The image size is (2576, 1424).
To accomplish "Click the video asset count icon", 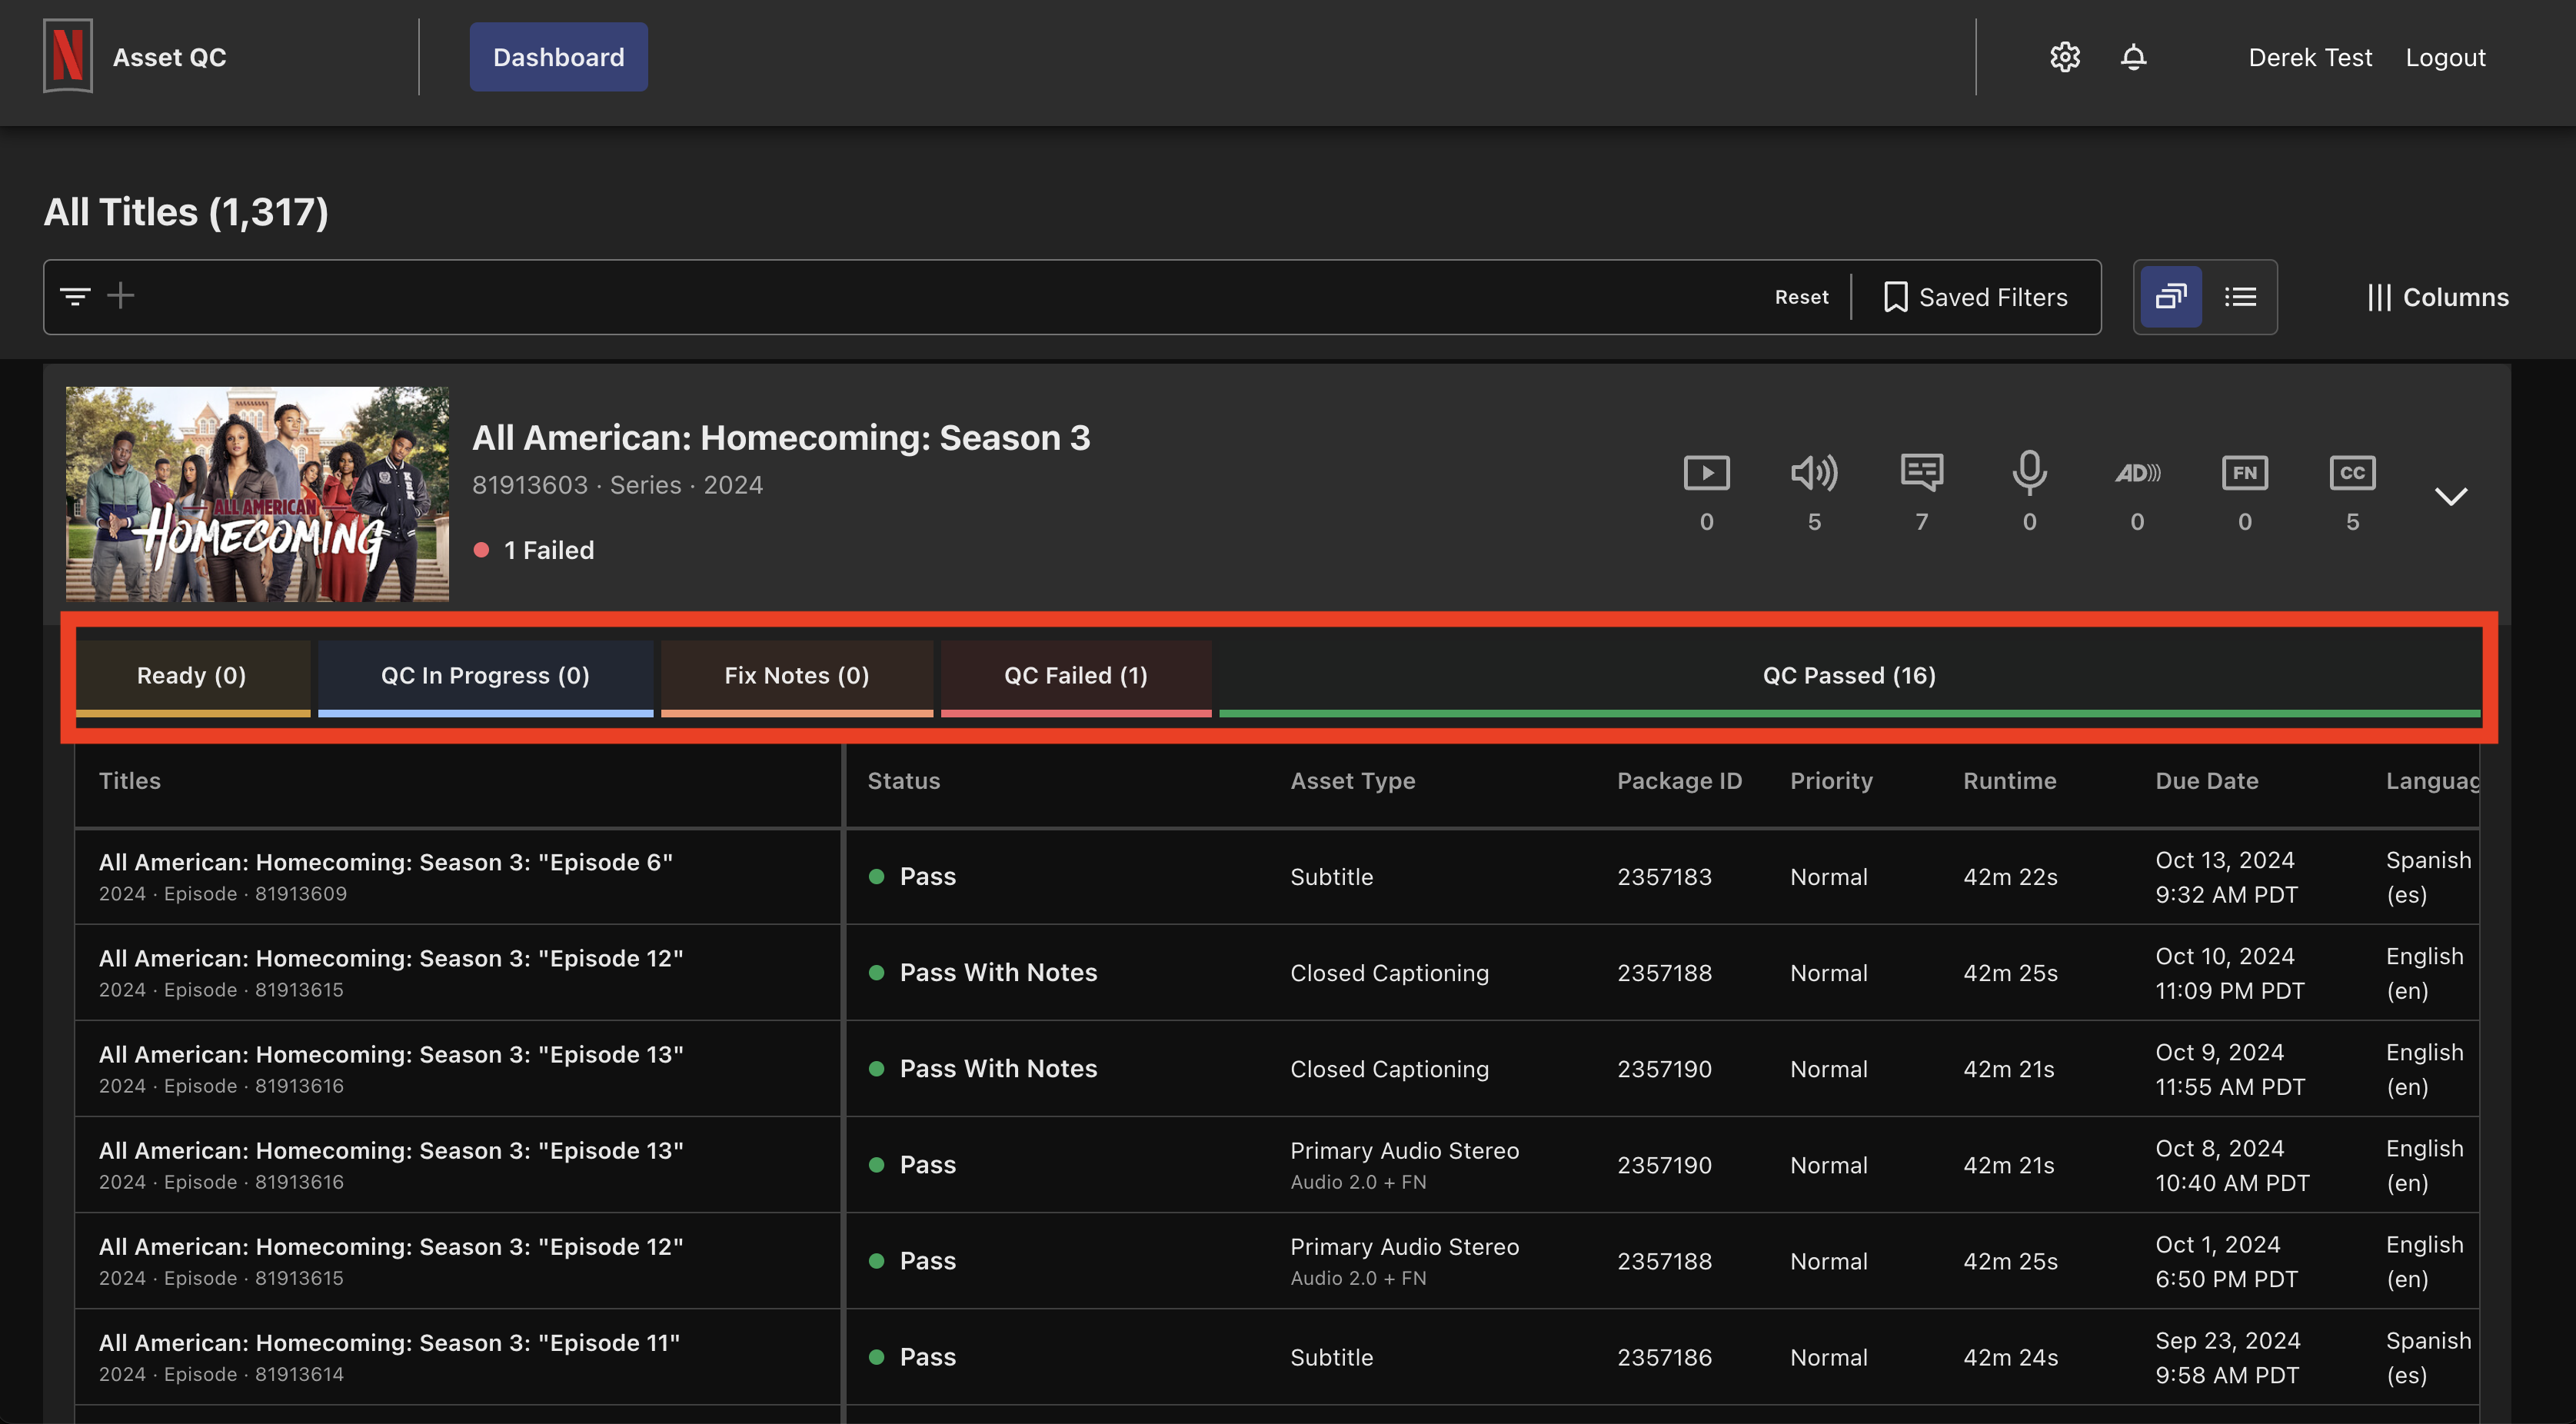I will pyautogui.click(x=1706, y=472).
